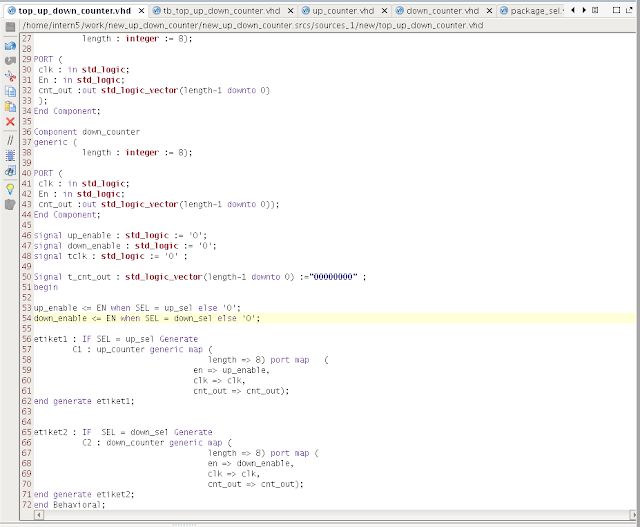This screenshot has width=640, height=527.
Task: Click the 'begin' keyword on line 51
Action: click(46, 287)
